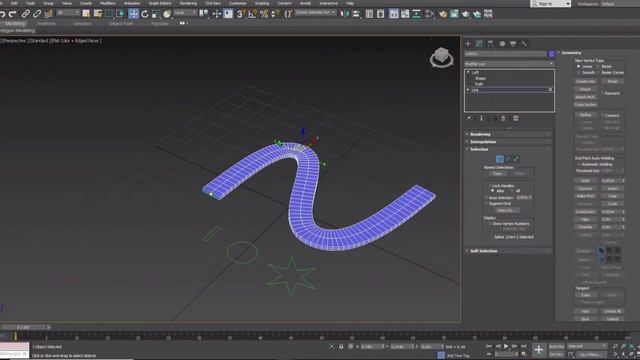Activate the Unlink Selection tool
The width and height of the screenshot is (640, 360).
(x=37, y=14)
